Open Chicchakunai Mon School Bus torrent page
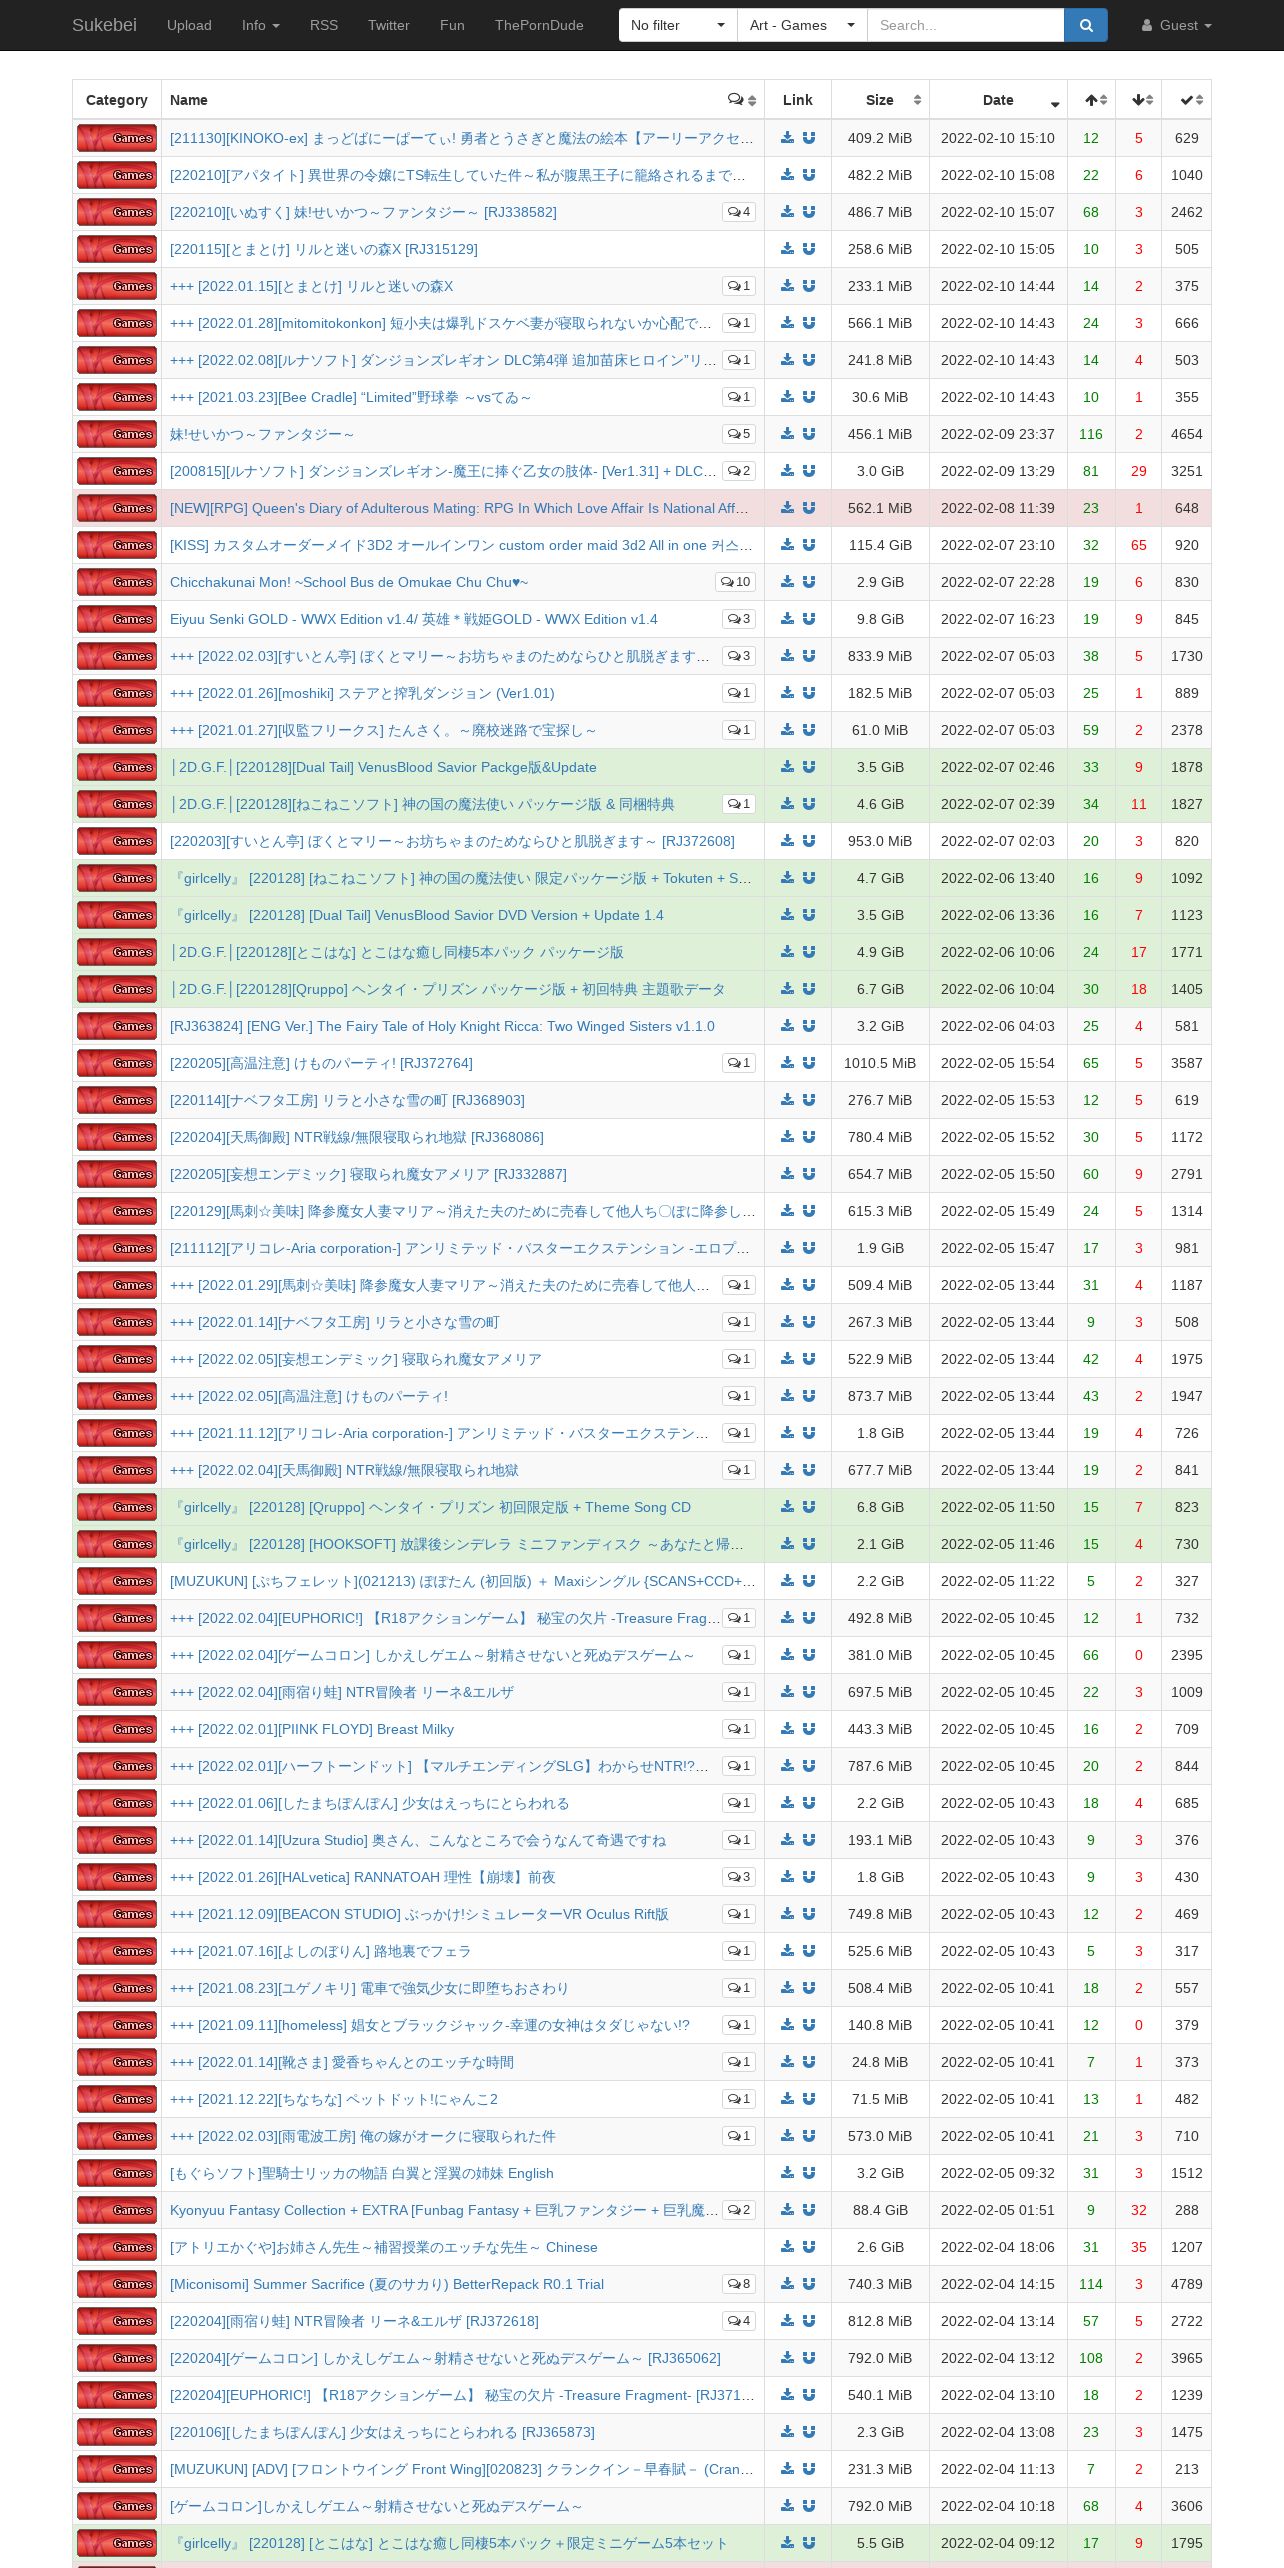Screen dimensions: 1284x2568 point(349,582)
